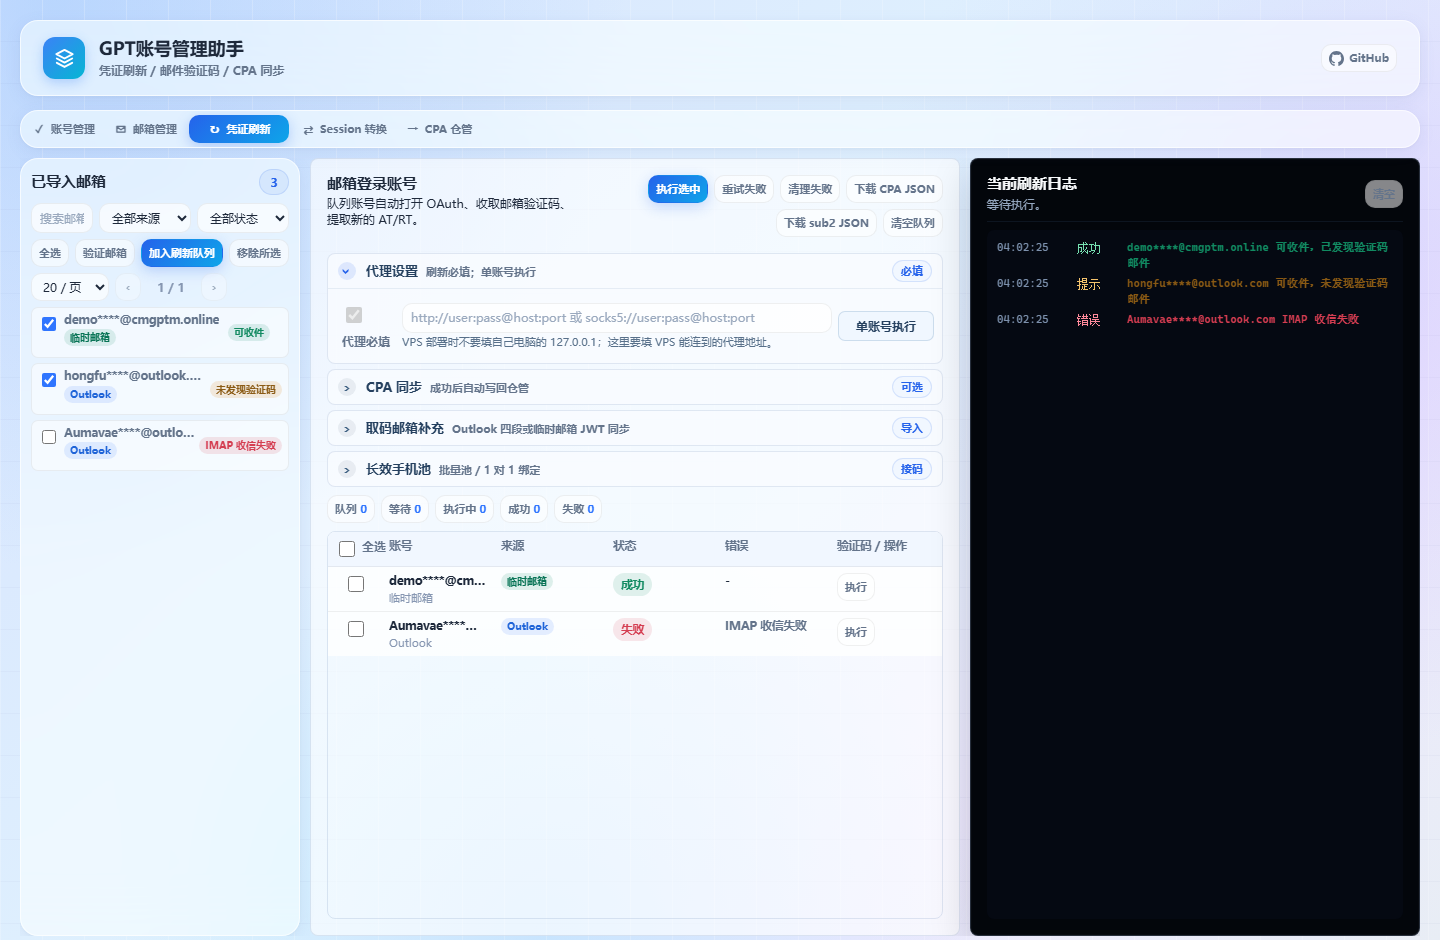Click the 导入 badge button

click(912, 428)
